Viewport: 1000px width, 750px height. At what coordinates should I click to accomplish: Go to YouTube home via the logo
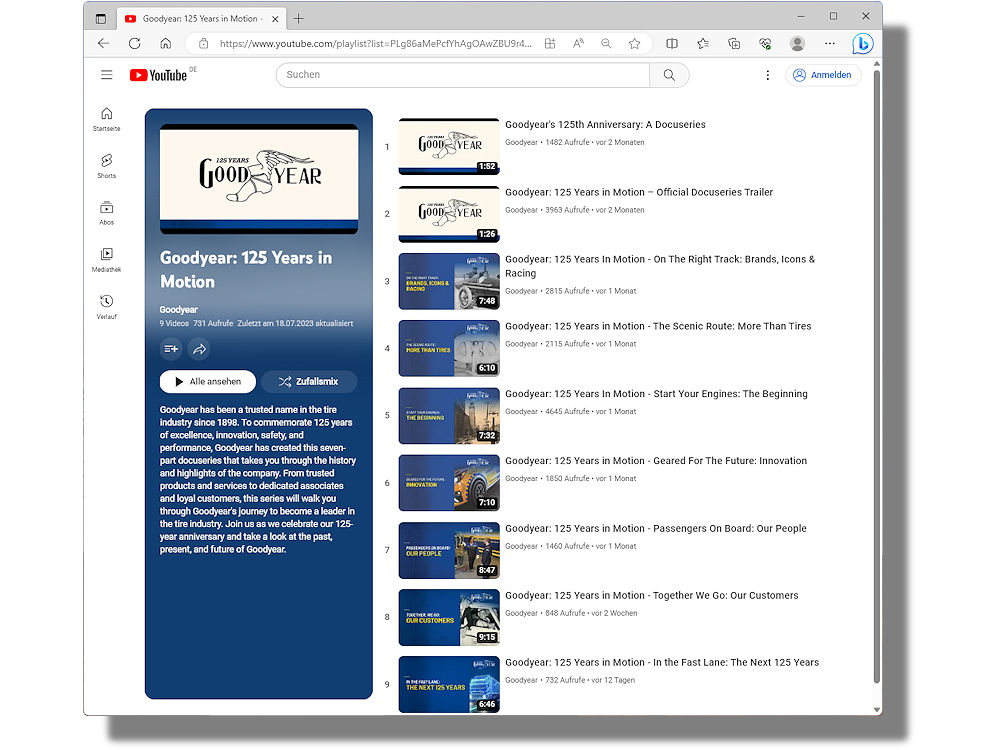[158, 75]
